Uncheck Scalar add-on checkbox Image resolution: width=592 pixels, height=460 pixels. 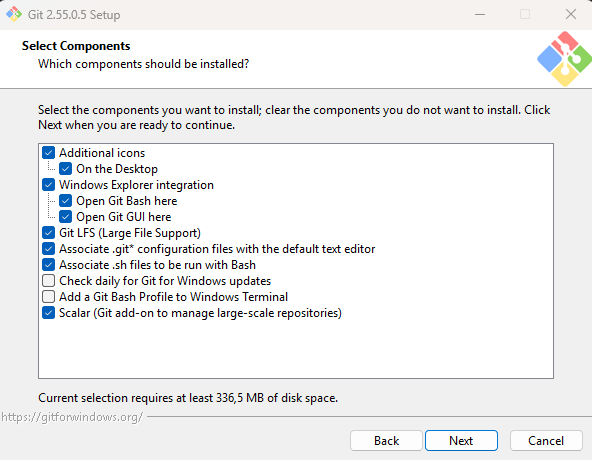[x=48, y=313]
